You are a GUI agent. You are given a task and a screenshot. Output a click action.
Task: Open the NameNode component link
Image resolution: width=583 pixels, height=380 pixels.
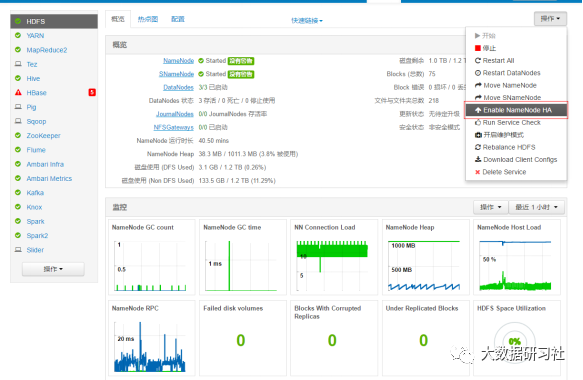coord(178,61)
